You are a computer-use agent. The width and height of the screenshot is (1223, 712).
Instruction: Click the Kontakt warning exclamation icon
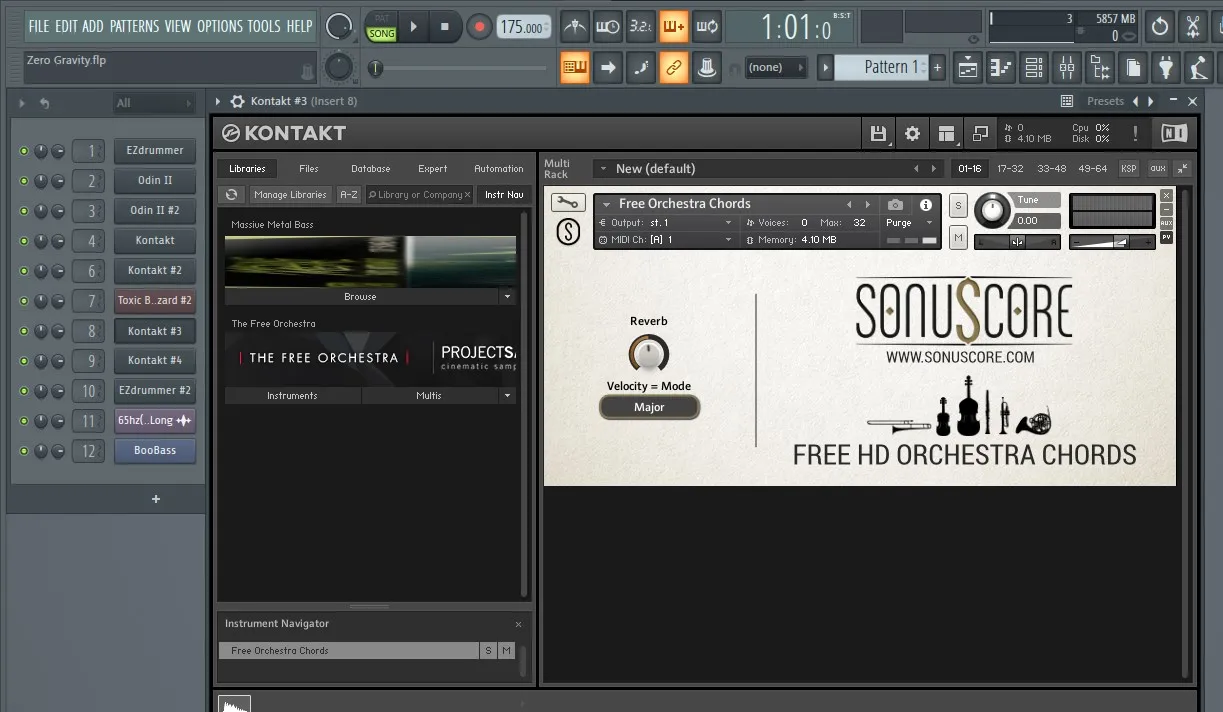(x=1135, y=133)
